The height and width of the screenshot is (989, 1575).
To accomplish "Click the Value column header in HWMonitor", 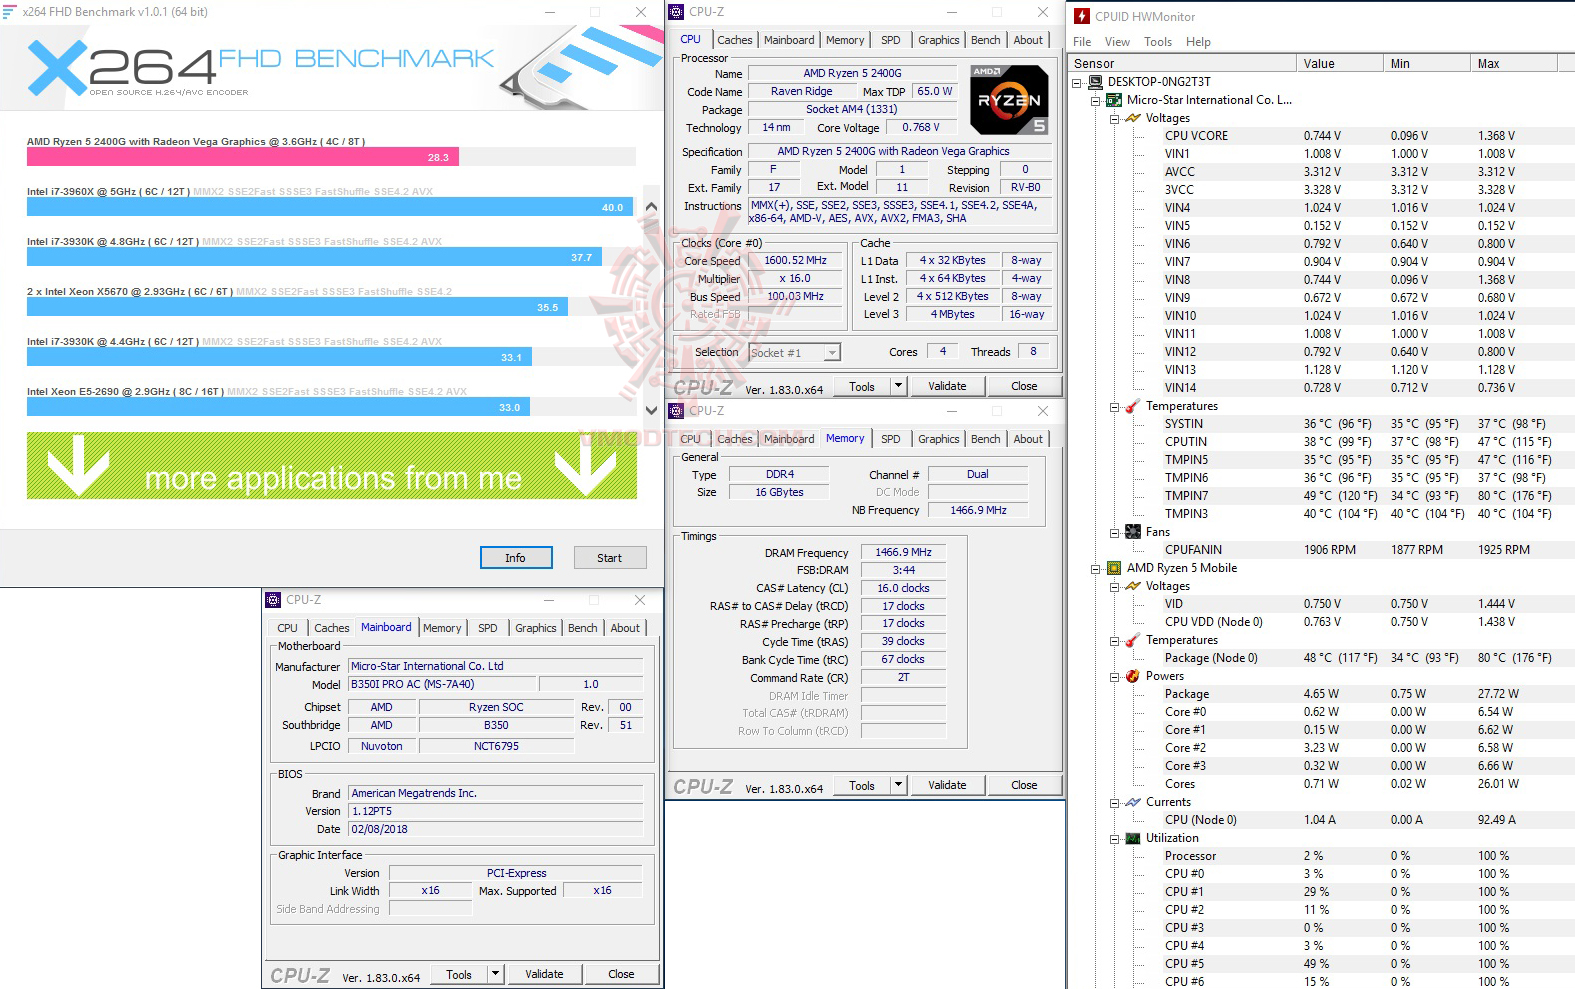I will (1341, 63).
